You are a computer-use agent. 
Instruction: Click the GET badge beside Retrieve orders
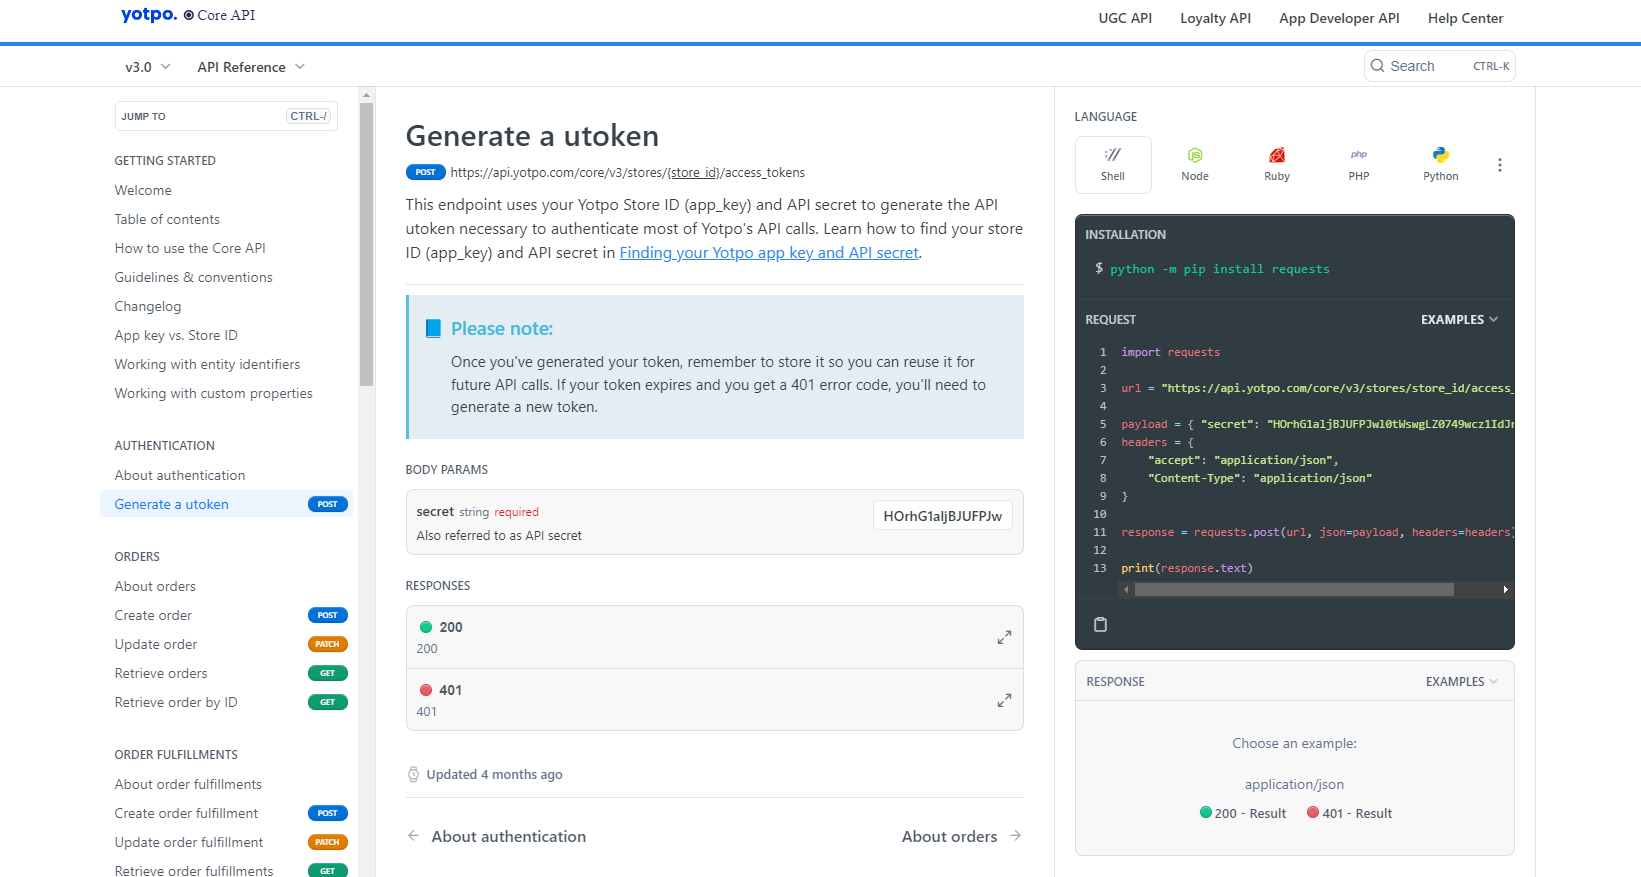328,673
